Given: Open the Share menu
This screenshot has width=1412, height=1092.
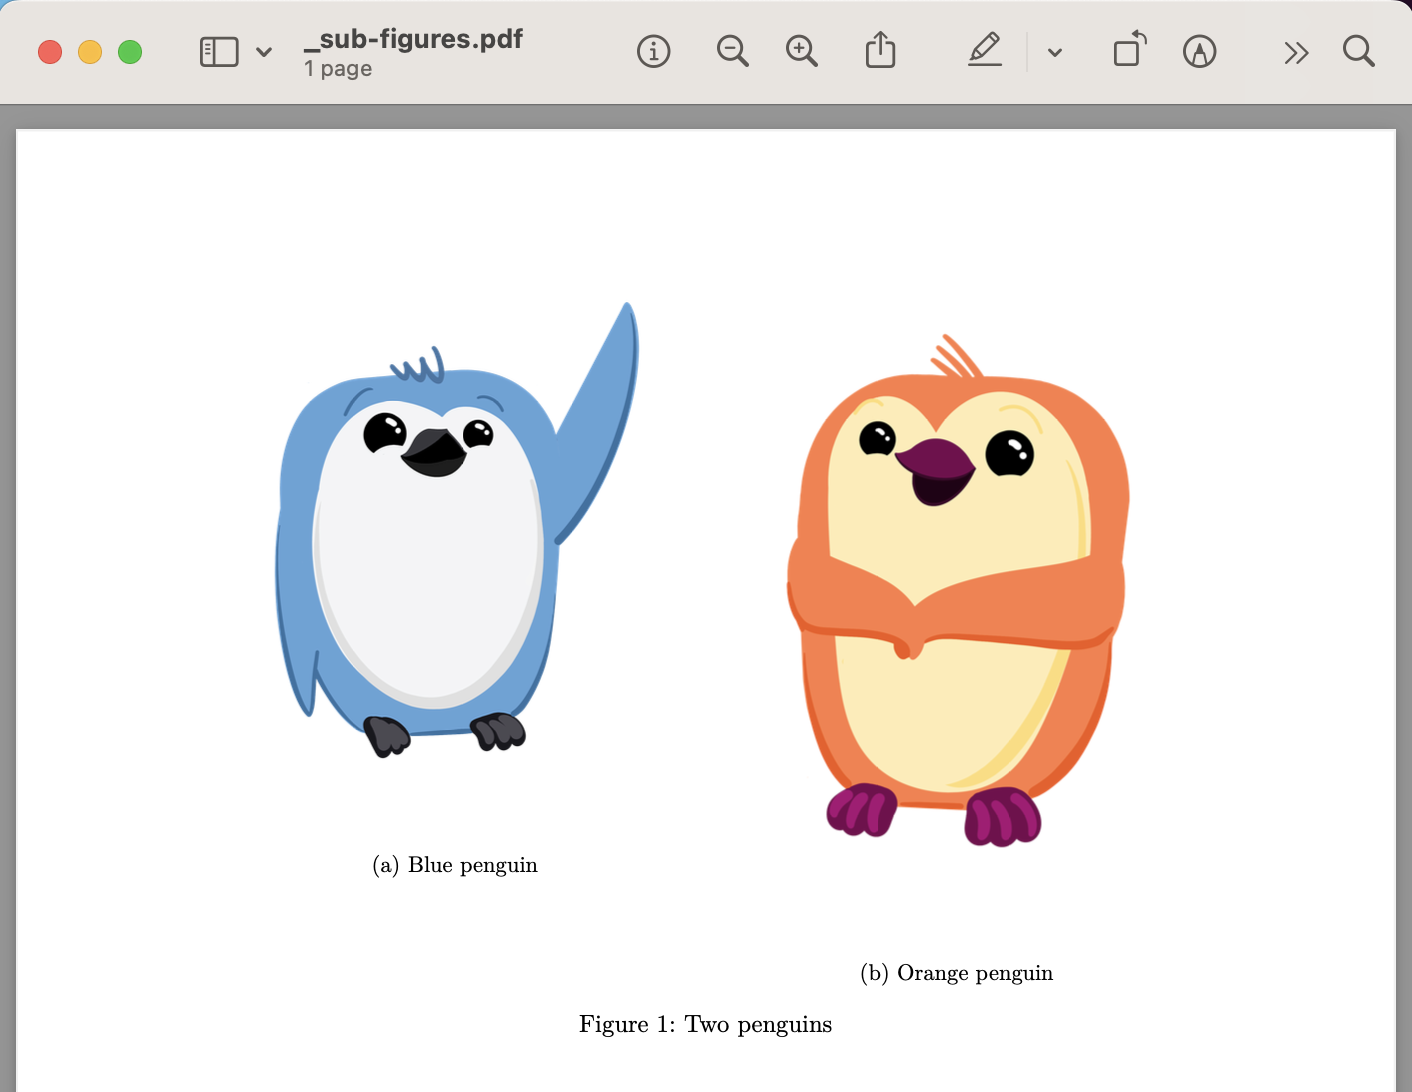Looking at the screenshot, I should [880, 50].
